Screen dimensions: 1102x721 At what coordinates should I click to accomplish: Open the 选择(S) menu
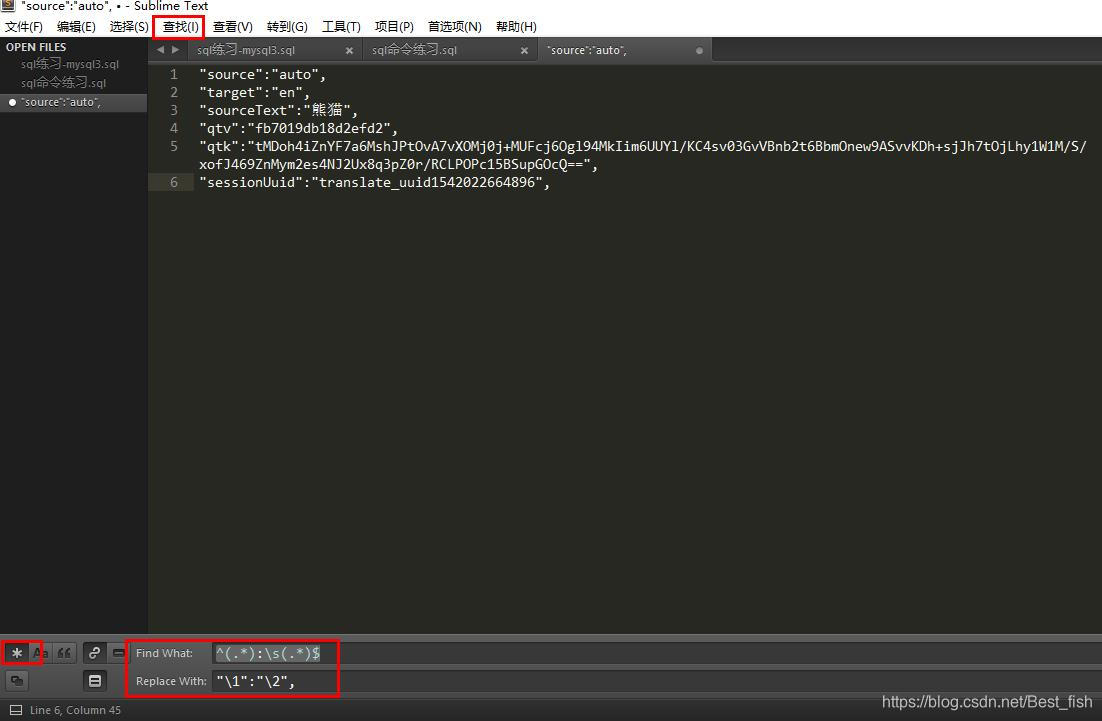(129, 27)
